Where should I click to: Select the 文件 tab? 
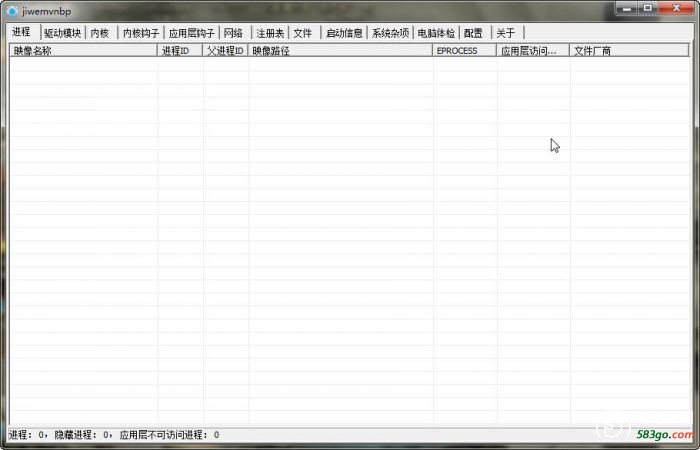(303, 33)
